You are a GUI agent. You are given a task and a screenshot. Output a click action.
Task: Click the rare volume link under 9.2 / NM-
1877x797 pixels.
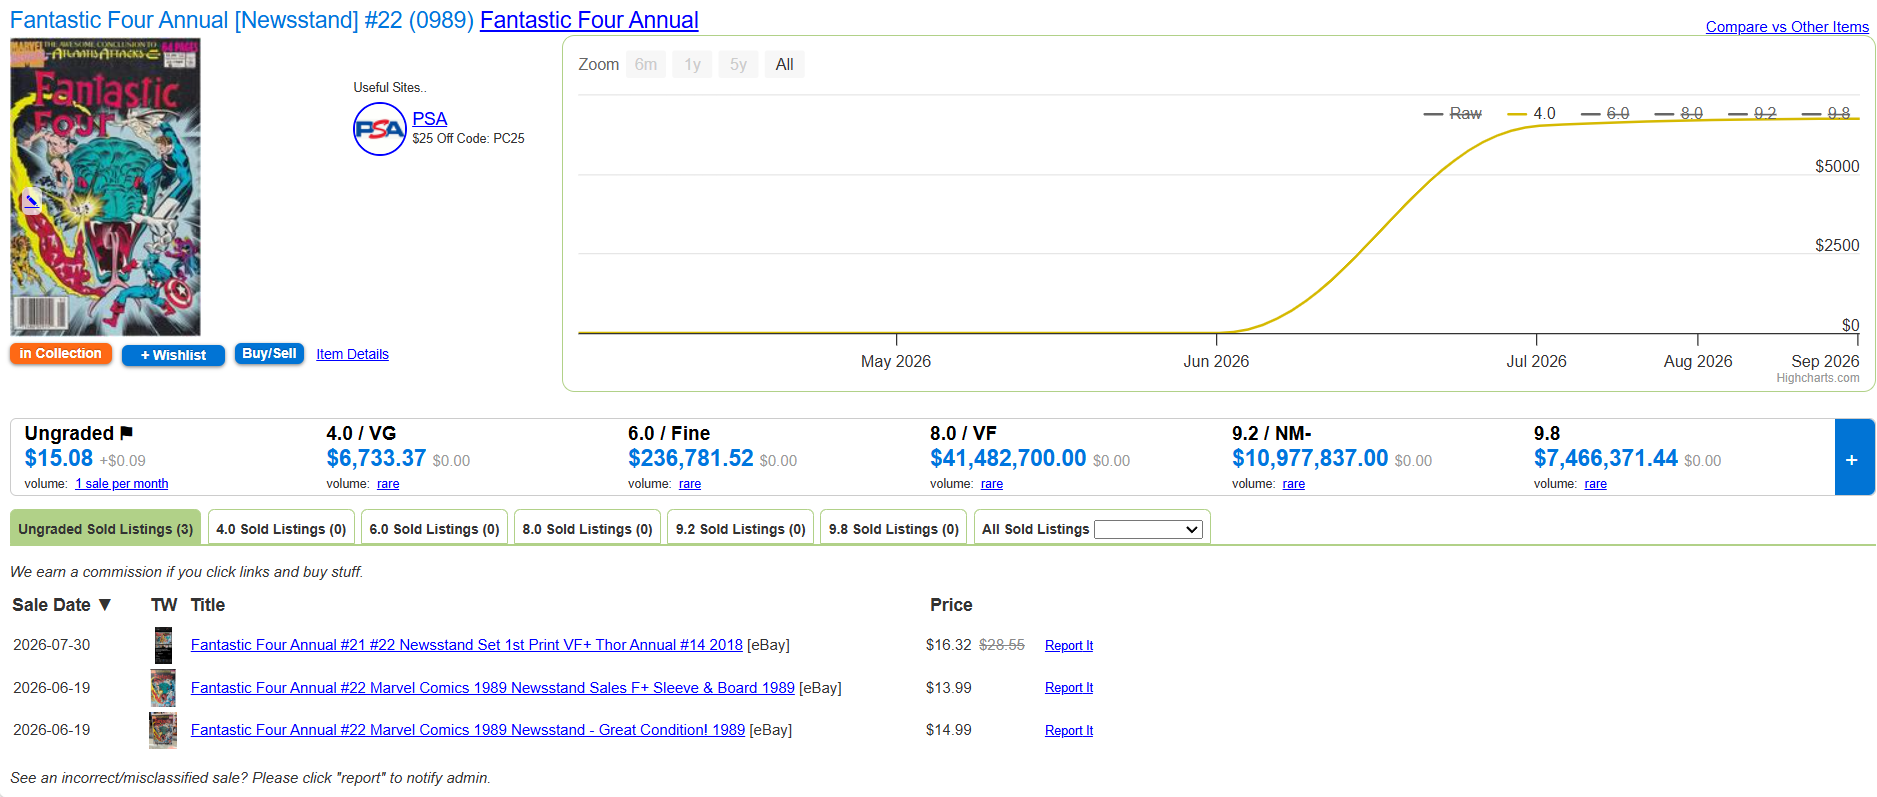pos(1294,484)
